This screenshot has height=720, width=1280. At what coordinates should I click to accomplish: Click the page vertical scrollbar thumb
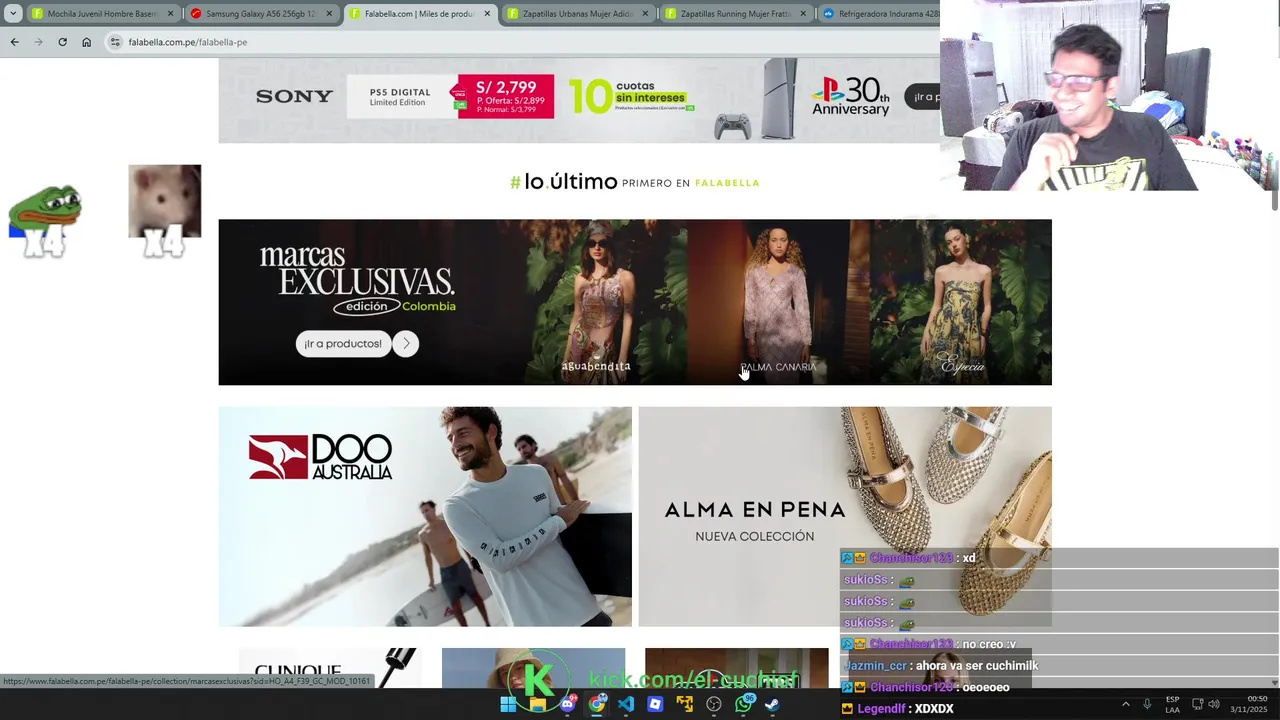click(x=1274, y=135)
